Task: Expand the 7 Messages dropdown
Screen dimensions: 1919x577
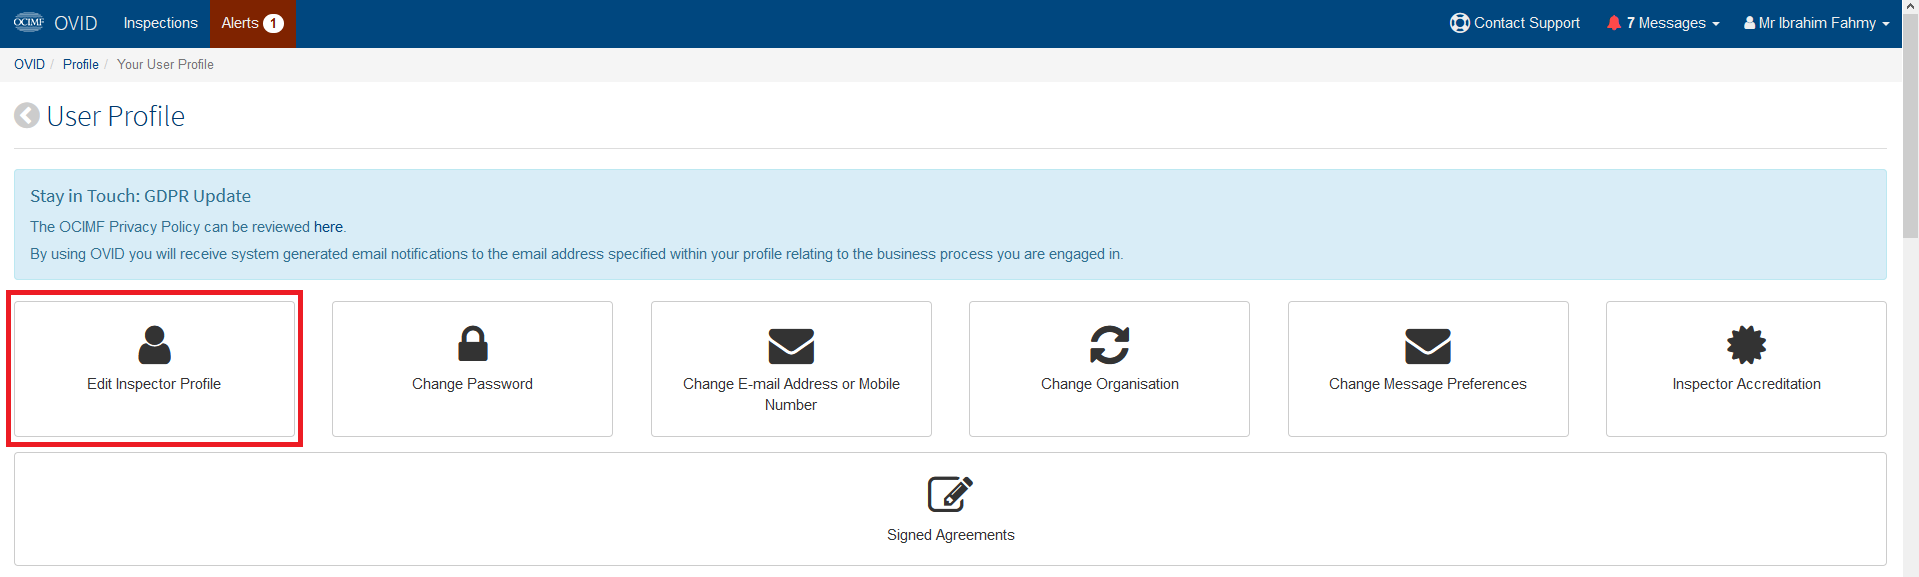Action: coord(1663,23)
